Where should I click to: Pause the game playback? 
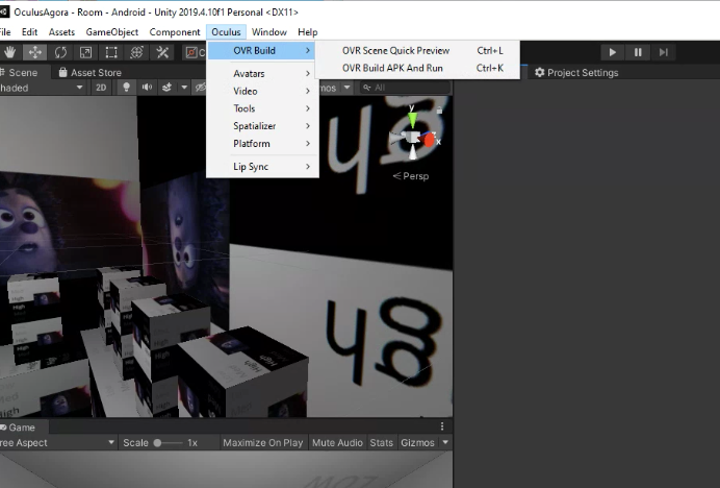coord(638,52)
